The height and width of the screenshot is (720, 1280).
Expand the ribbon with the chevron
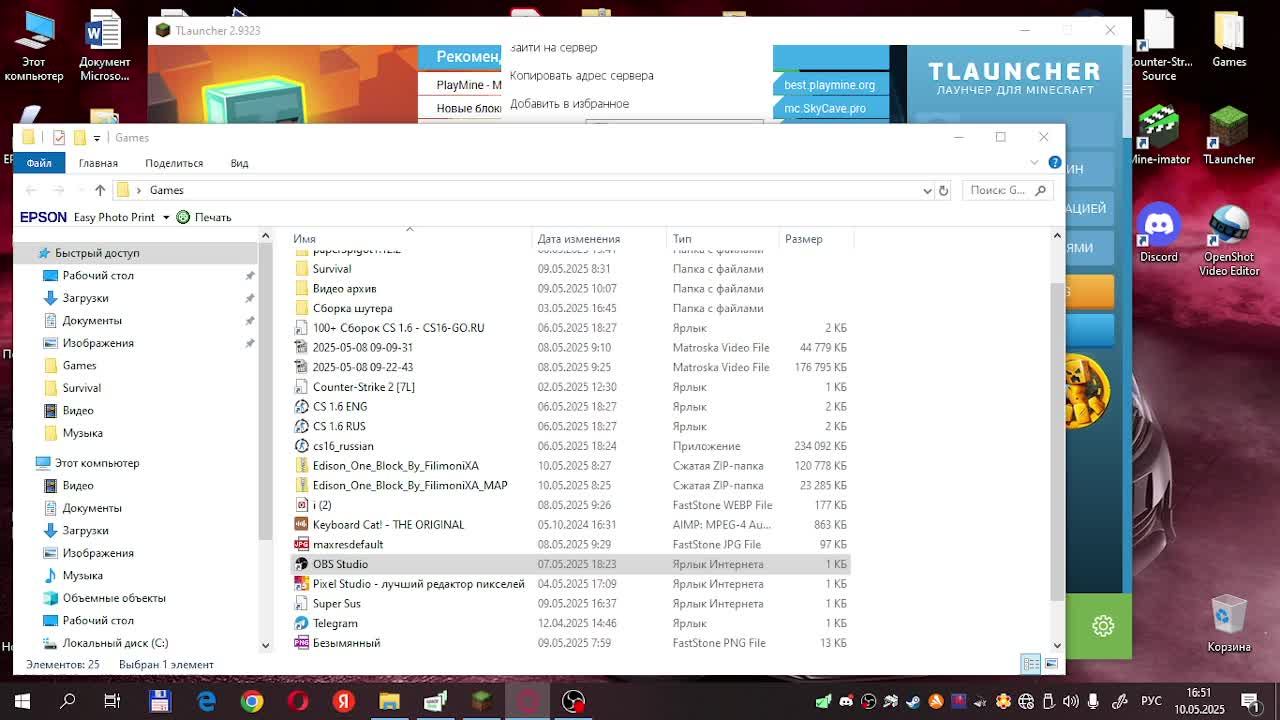[x=1034, y=162]
